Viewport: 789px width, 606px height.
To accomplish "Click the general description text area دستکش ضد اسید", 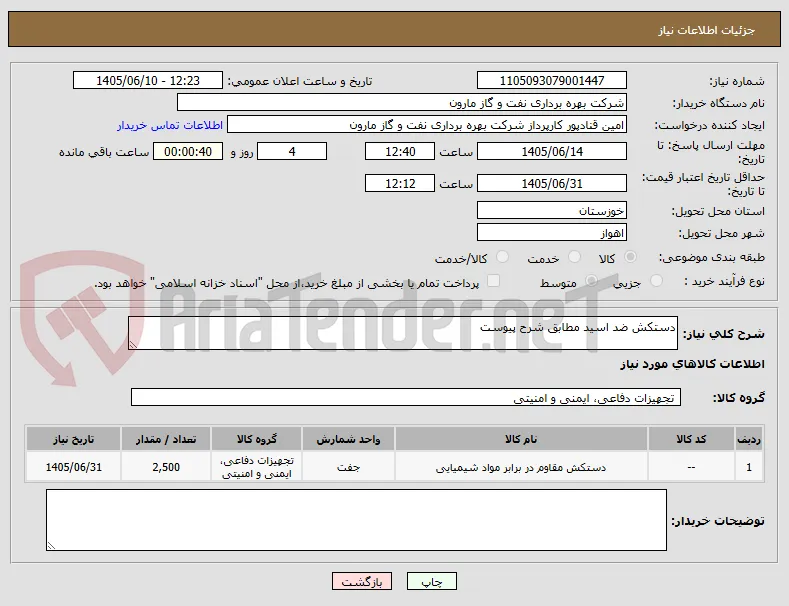I will click(403, 333).
